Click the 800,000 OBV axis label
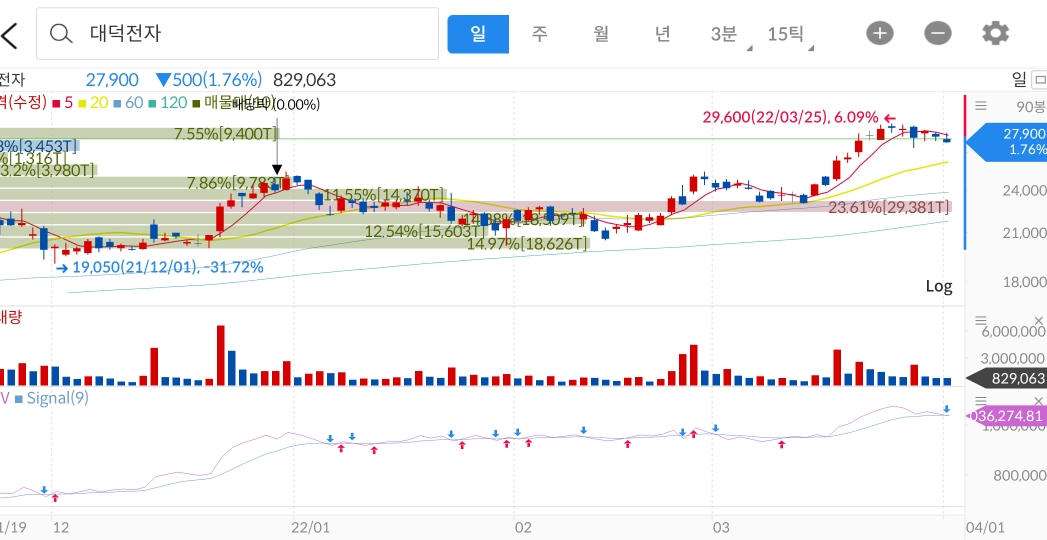Image resolution: width=1047 pixels, height=540 pixels. [1020, 475]
